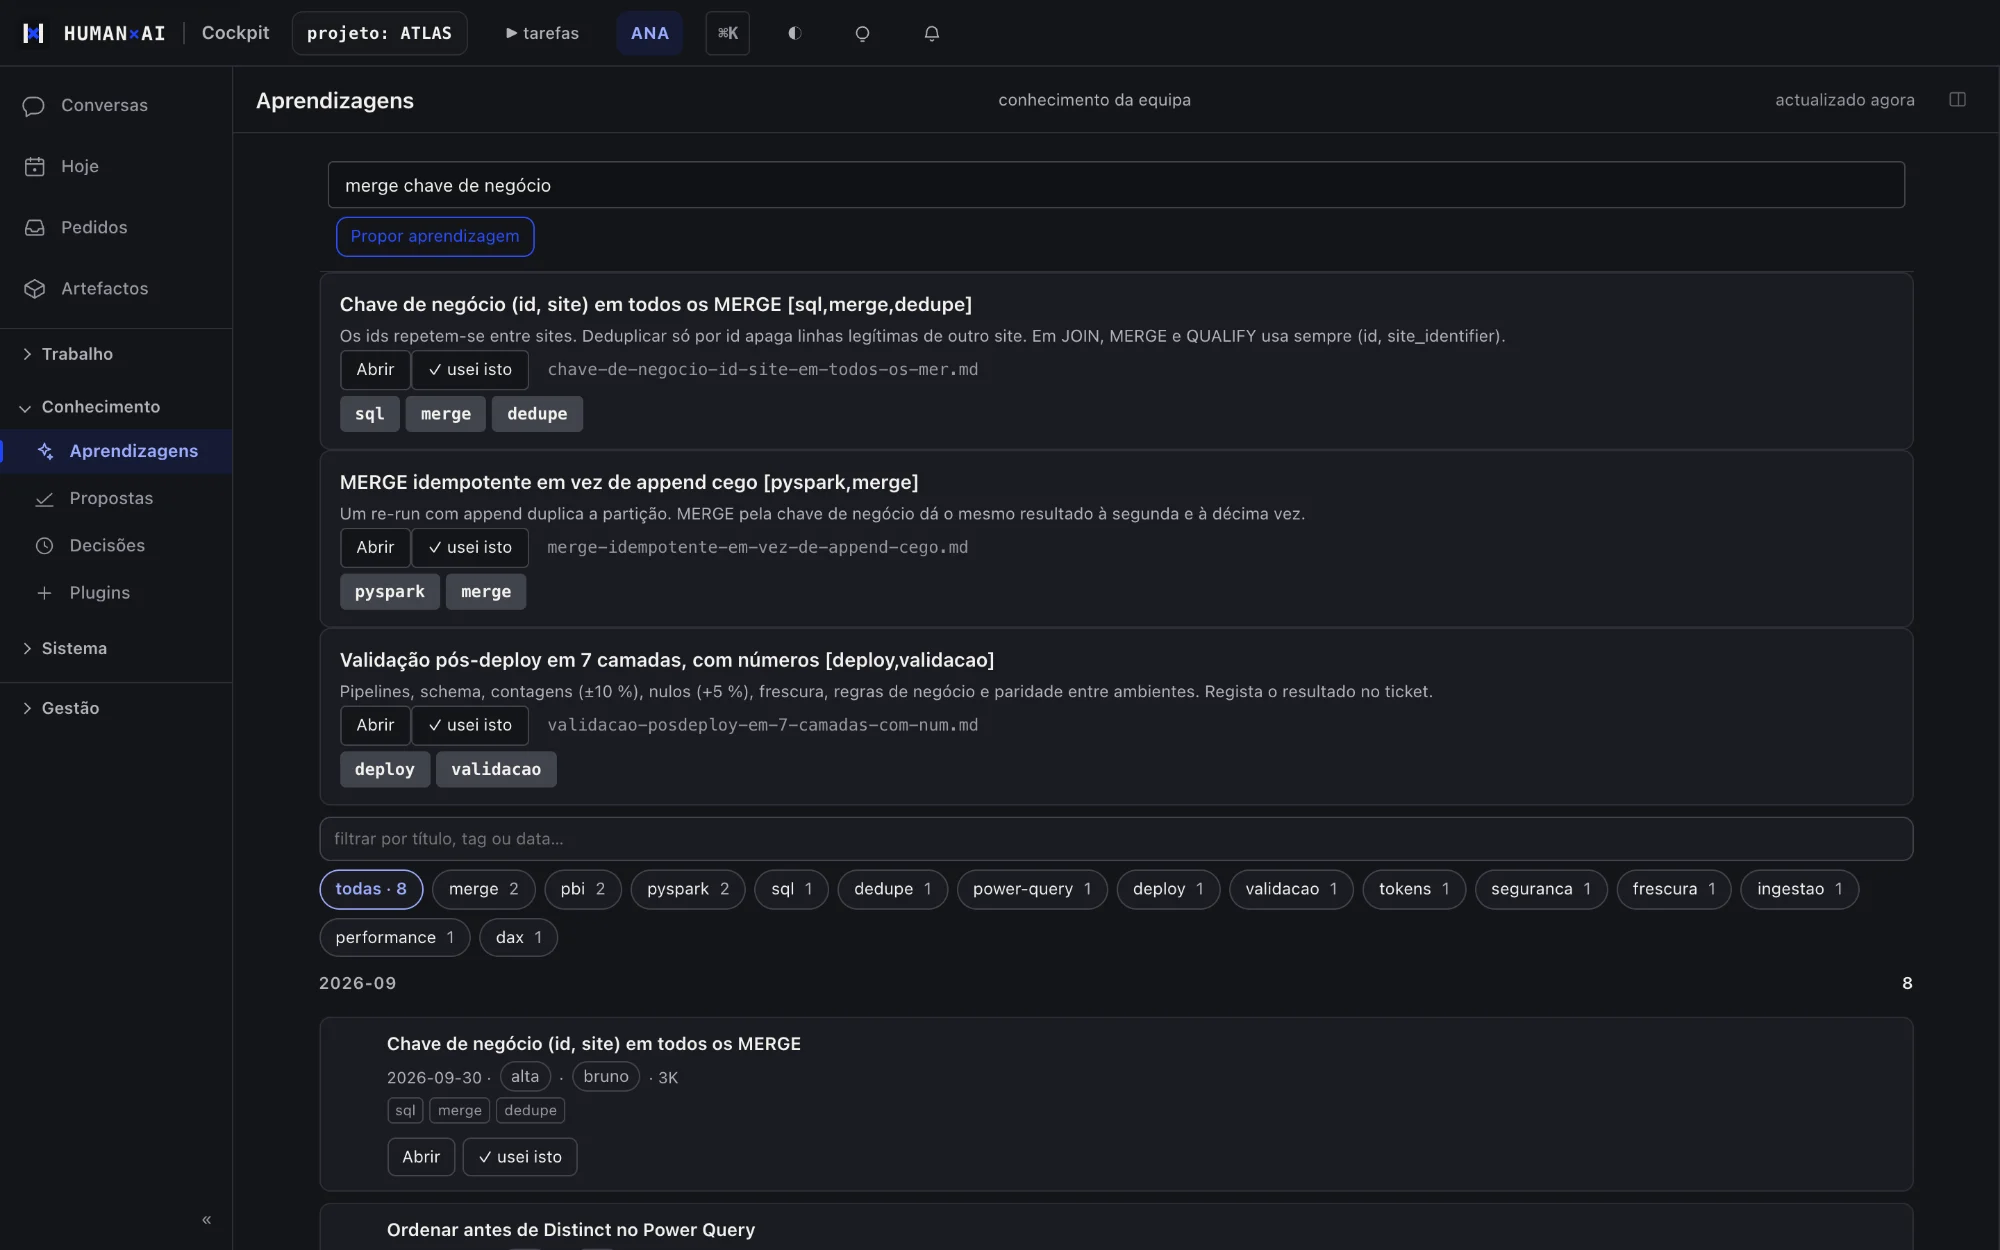Image resolution: width=2000 pixels, height=1250 pixels.
Task: Filter by tokens 1 chip
Action: [1414, 889]
